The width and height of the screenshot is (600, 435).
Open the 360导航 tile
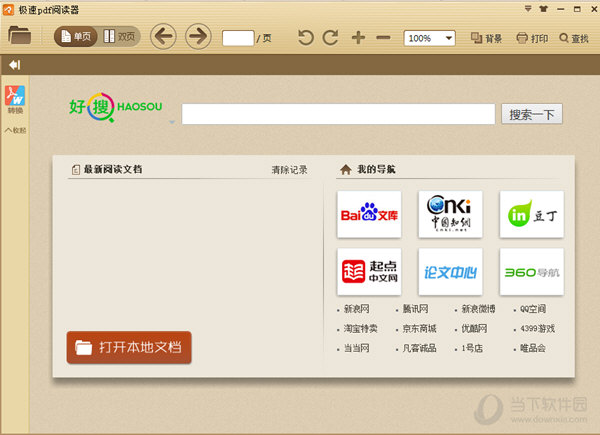[x=532, y=272]
